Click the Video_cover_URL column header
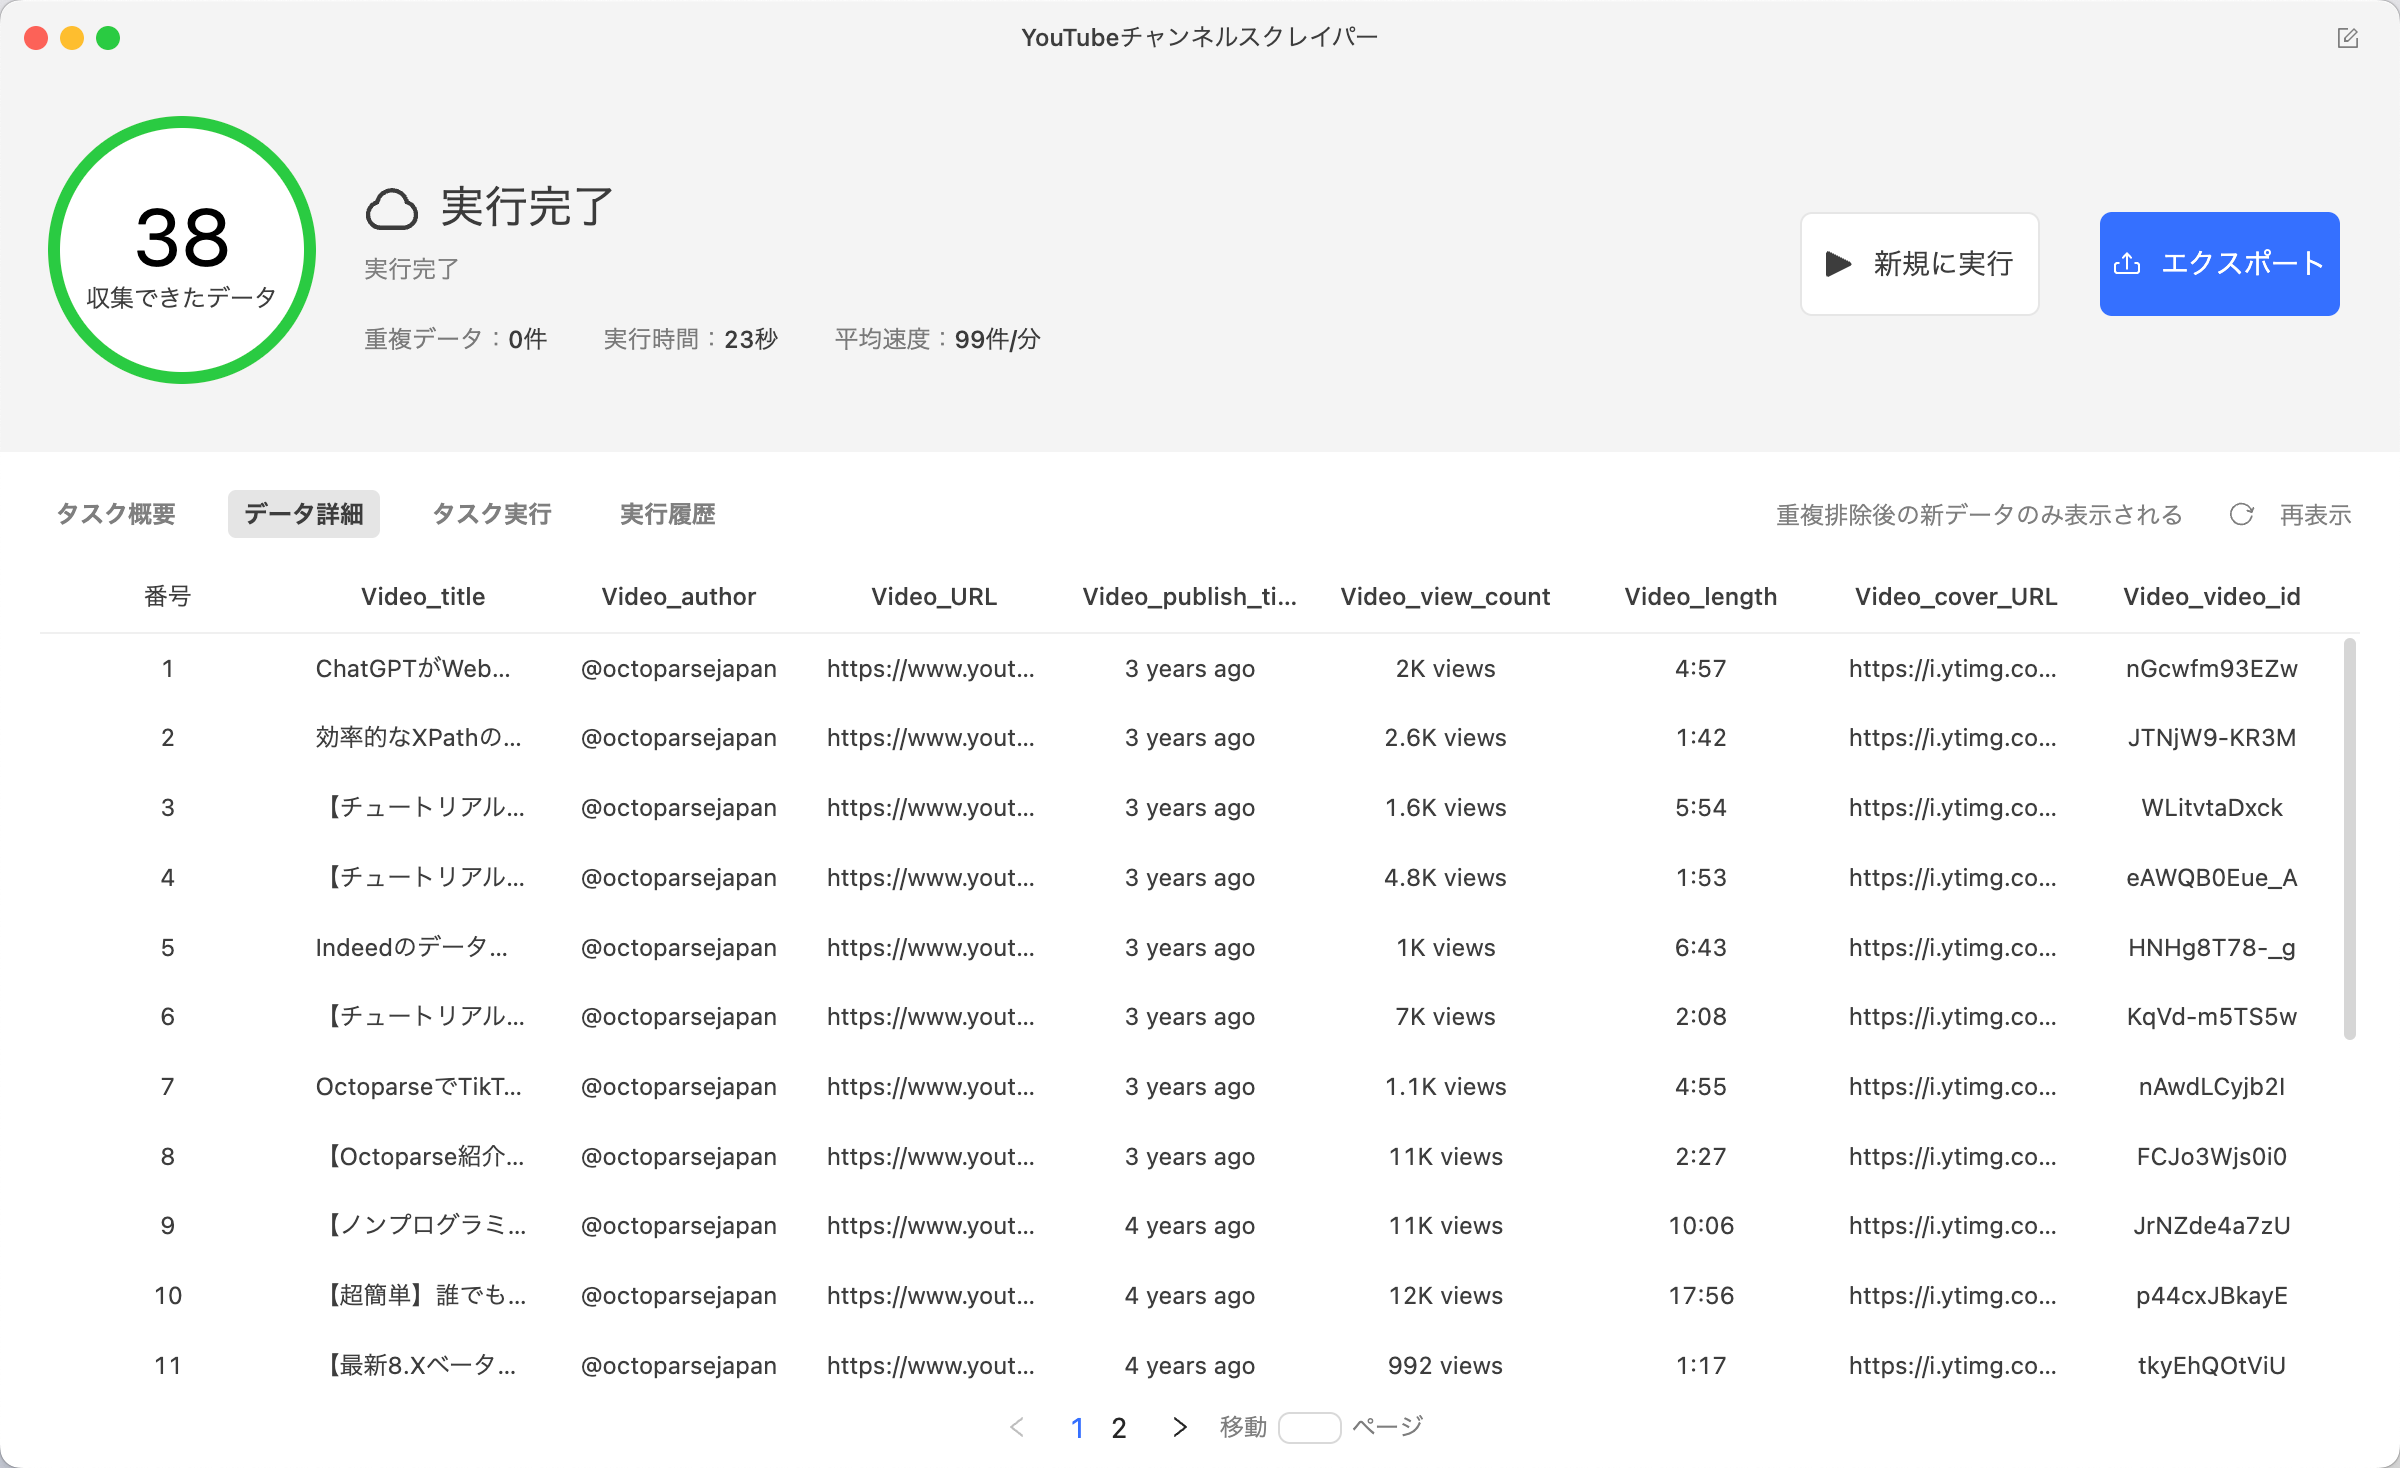The height and width of the screenshot is (1468, 2400). 1957,596
